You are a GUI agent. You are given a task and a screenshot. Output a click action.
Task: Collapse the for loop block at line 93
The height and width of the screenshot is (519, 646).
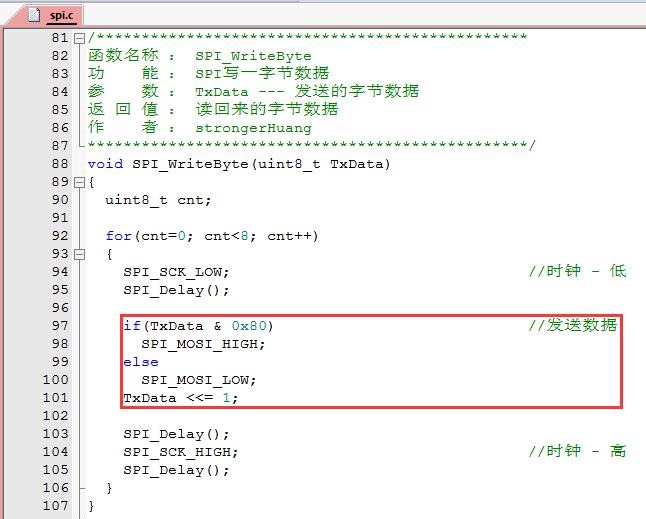[79, 255]
